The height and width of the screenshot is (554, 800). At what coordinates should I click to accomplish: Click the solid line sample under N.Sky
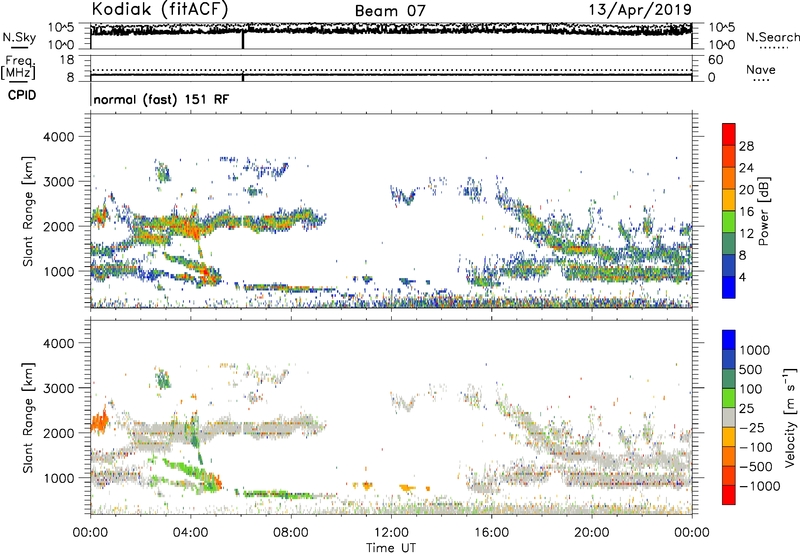19,48
